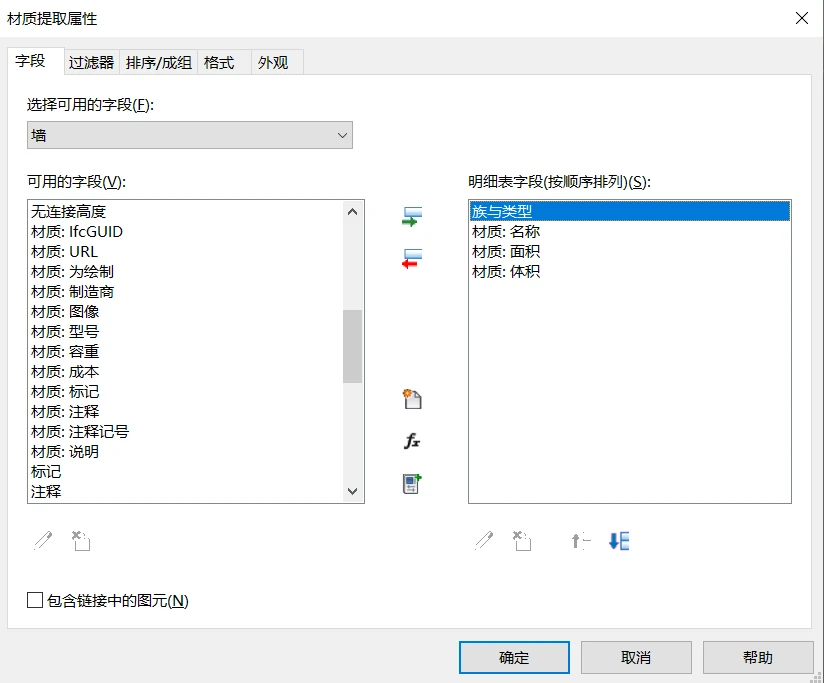The height and width of the screenshot is (683, 824).
Task: Select 无连接高度 in available fields
Action: pos(186,212)
